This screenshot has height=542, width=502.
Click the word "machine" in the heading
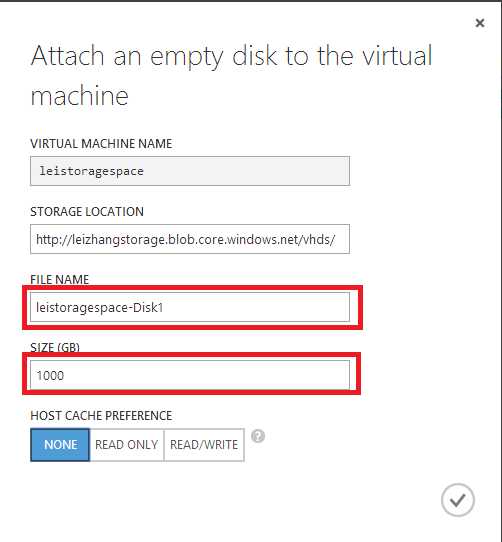[x=80, y=96]
